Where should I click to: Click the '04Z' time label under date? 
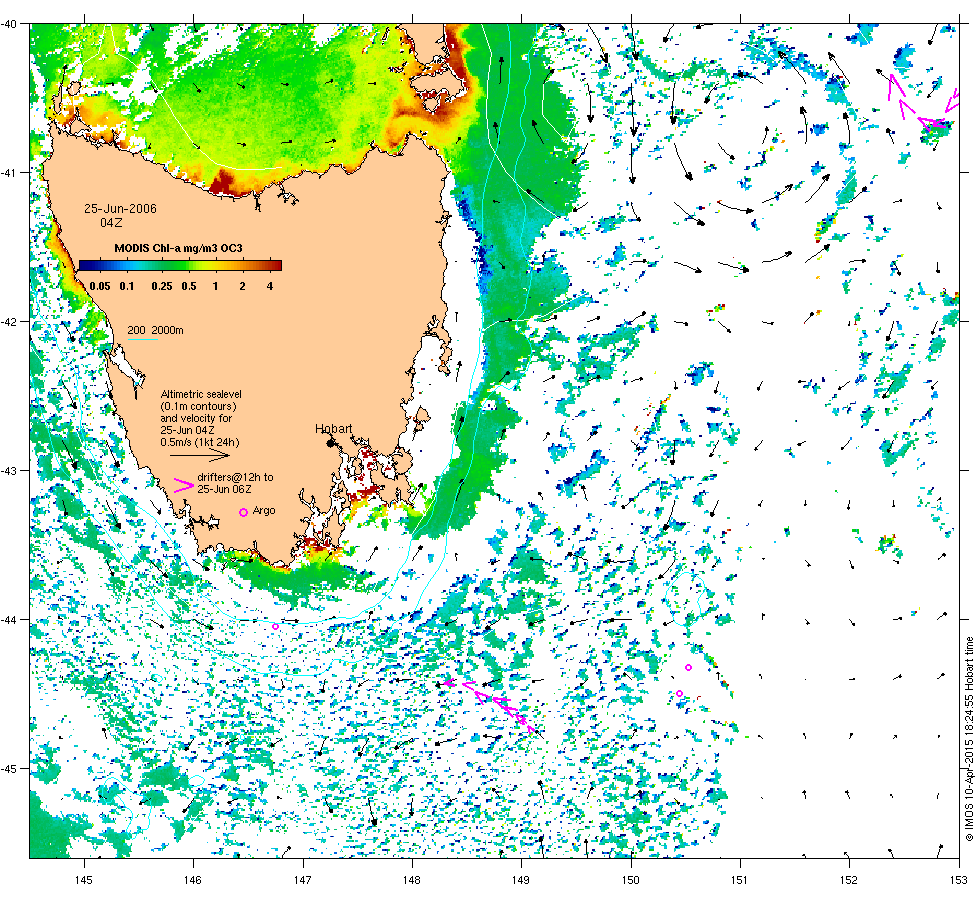tap(111, 222)
